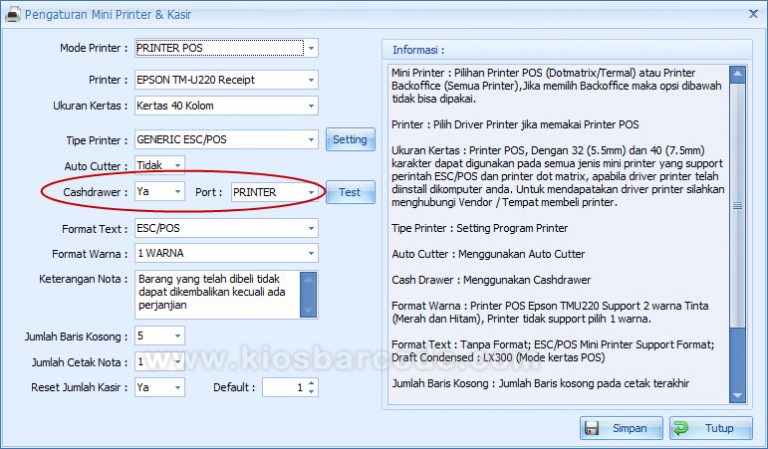This screenshot has width=768, height=449.
Task: Expand the Ukuran Kertas dropdown
Action: pyautogui.click(x=311, y=106)
